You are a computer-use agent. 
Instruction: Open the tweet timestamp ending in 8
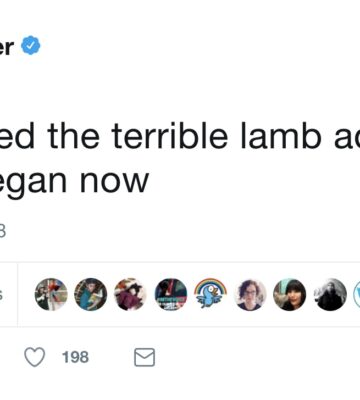click(x=3, y=231)
